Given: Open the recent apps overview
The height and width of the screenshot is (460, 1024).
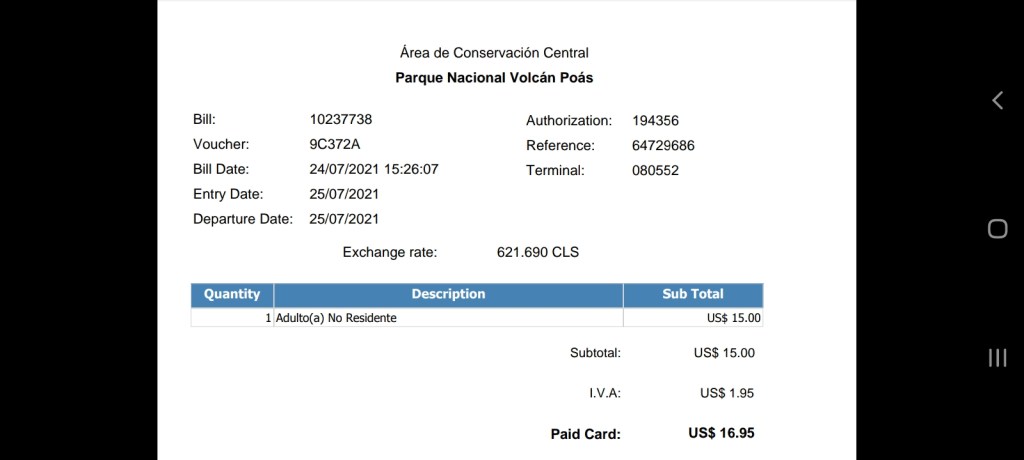Looking at the screenshot, I should click(x=997, y=358).
